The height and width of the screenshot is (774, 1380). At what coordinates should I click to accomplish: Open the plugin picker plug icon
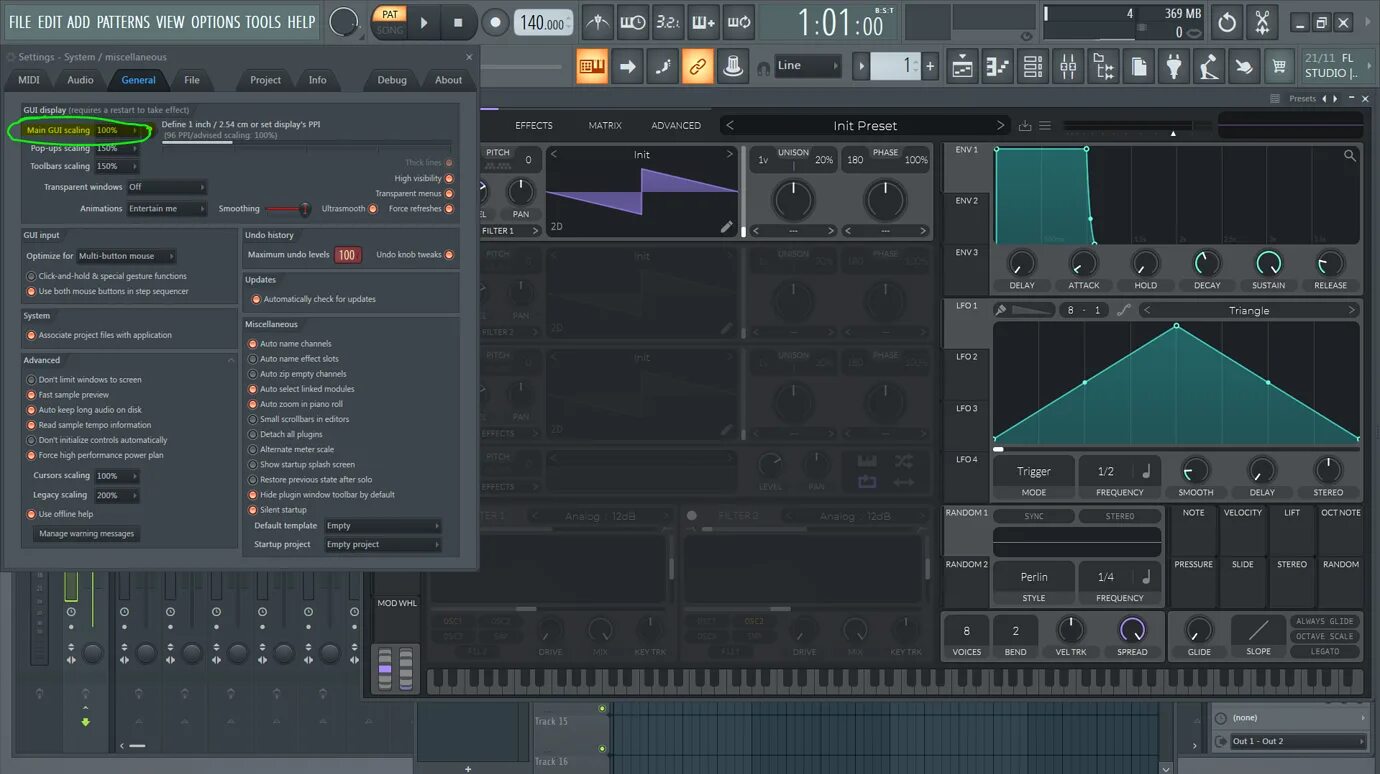(1174, 66)
